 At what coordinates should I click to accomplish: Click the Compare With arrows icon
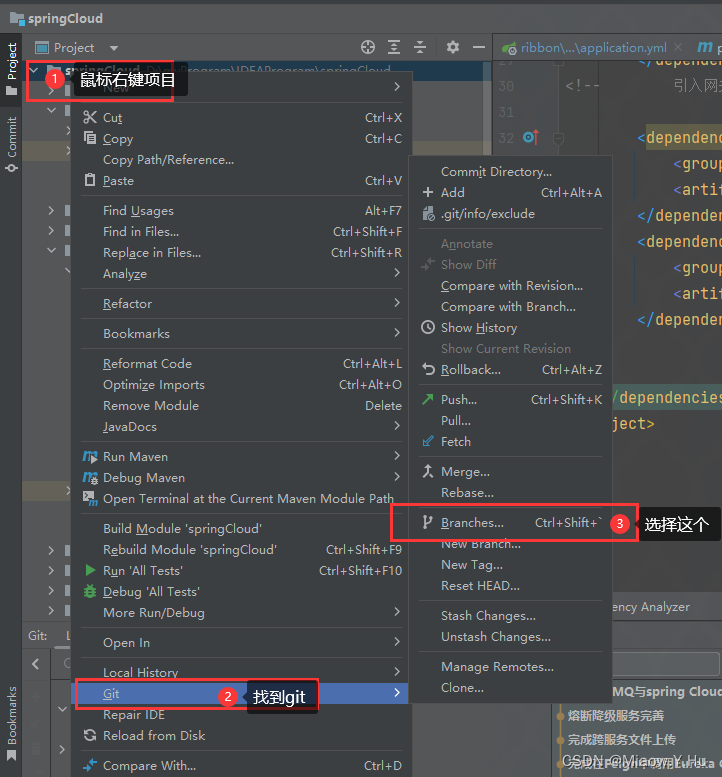click(x=90, y=766)
